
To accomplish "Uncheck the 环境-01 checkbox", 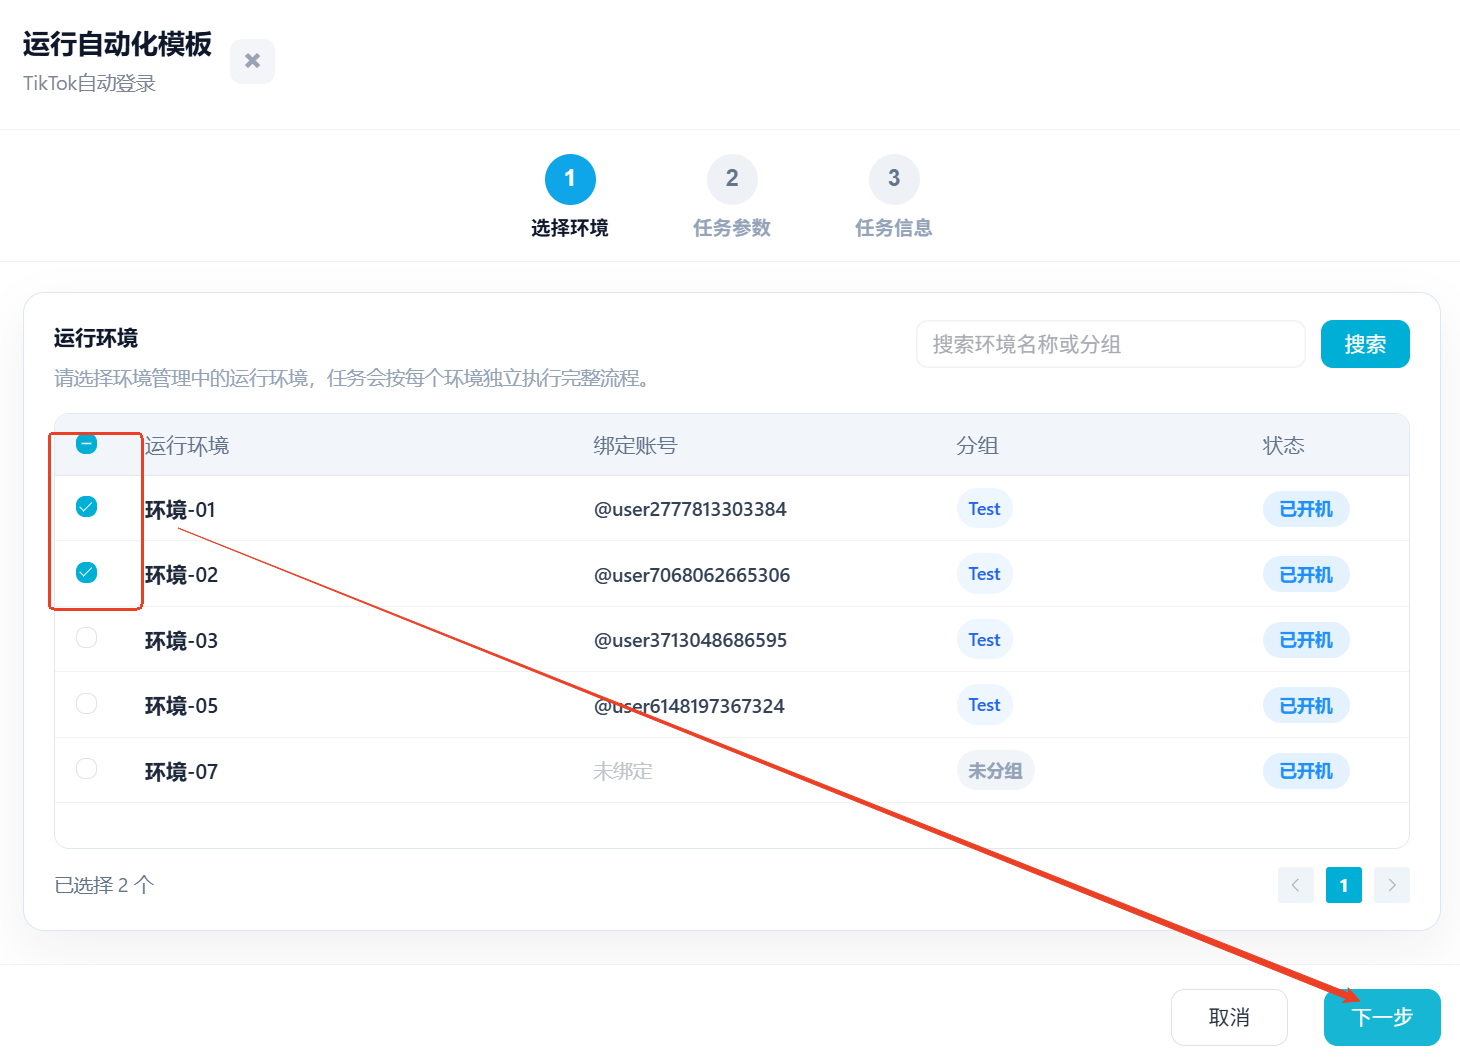I will [x=87, y=507].
